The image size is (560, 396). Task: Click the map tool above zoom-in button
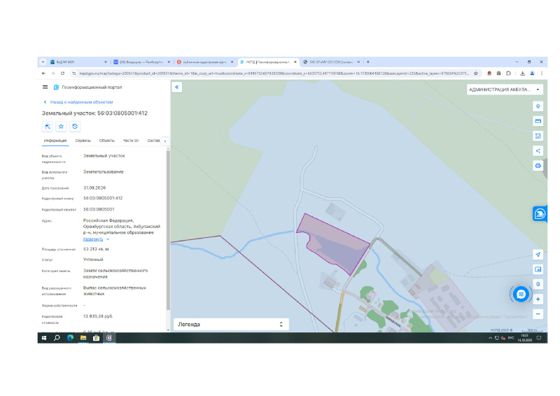(x=538, y=284)
